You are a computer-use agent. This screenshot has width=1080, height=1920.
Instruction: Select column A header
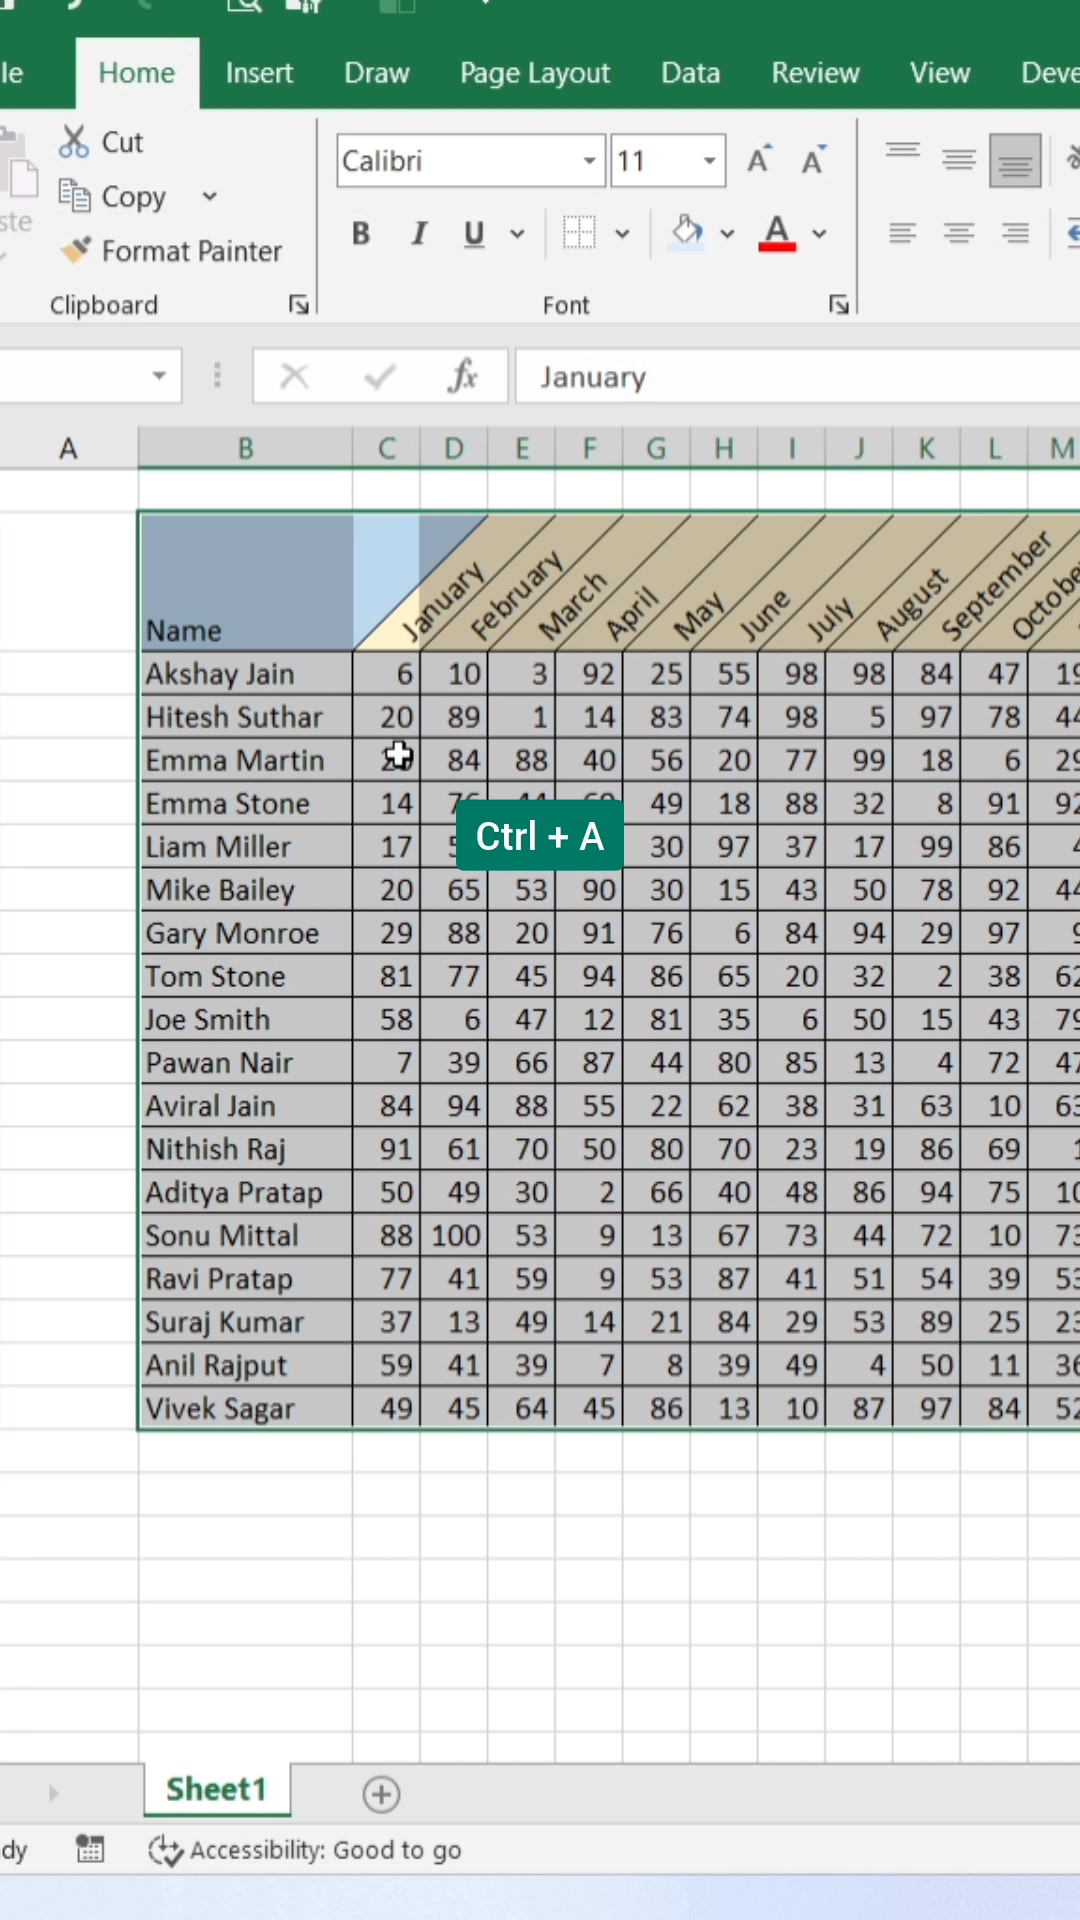point(68,448)
